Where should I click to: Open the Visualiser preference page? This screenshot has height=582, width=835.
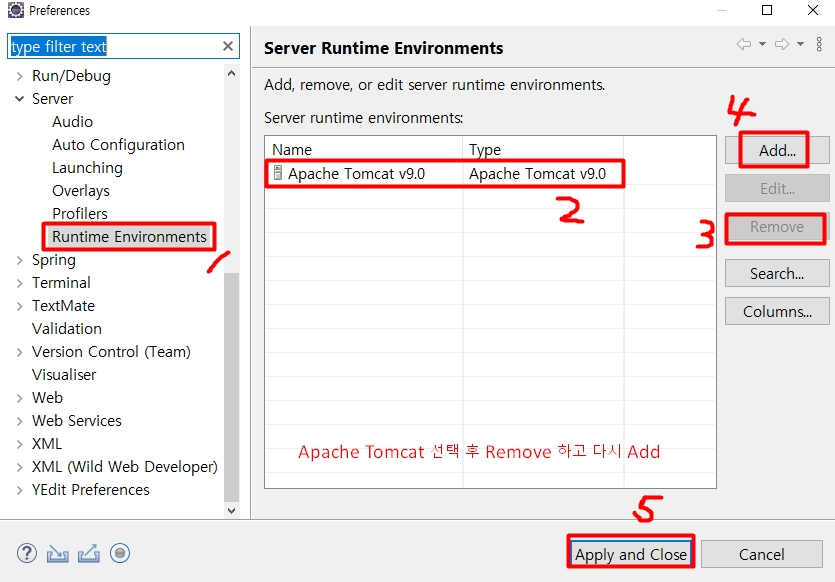64,375
